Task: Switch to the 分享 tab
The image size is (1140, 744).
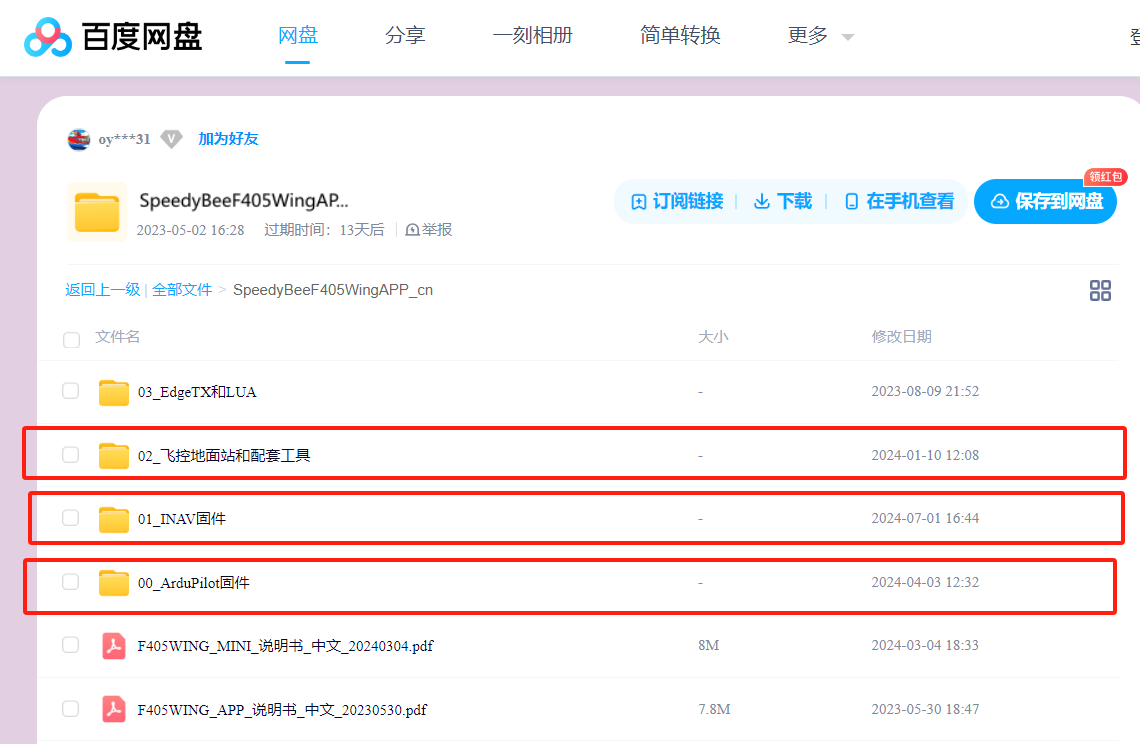Action: click(x=405, y=35)
